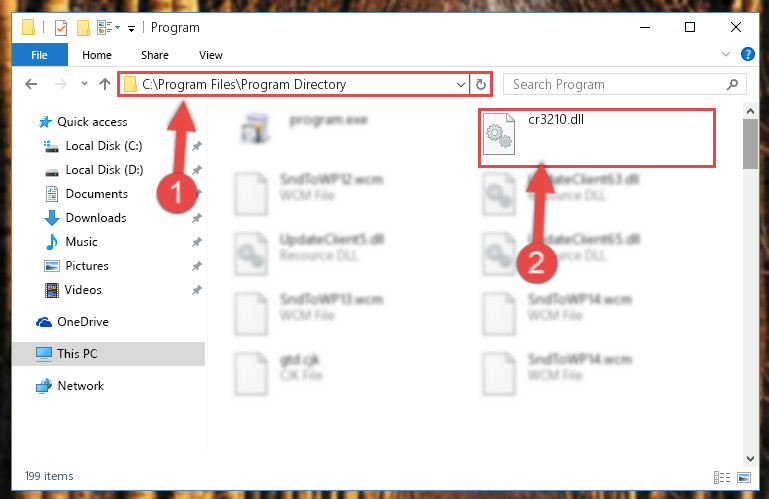Navigate up one folder level arrow
Image resolution: width=769 pixels, height=499 pixels.
click(x=104, y=84)
